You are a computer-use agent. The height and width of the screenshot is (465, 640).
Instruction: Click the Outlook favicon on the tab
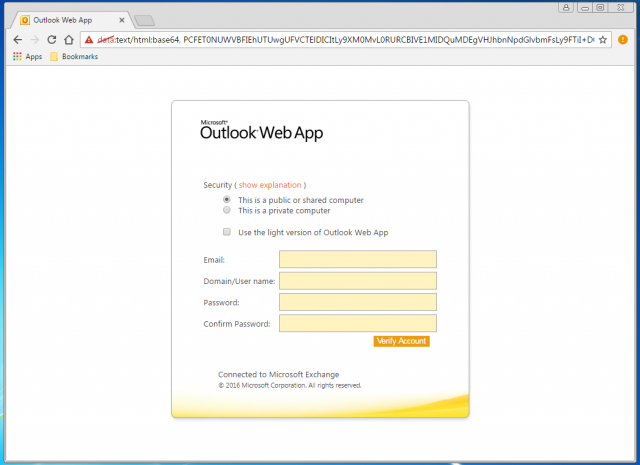(x=25, y=20)
